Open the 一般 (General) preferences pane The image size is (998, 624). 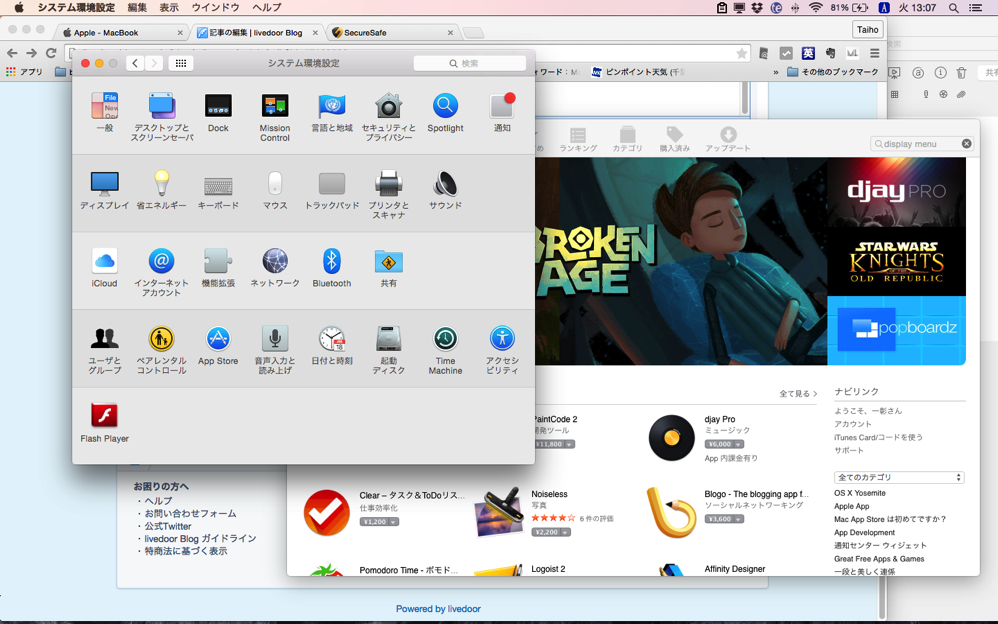(x=104, y=112)
